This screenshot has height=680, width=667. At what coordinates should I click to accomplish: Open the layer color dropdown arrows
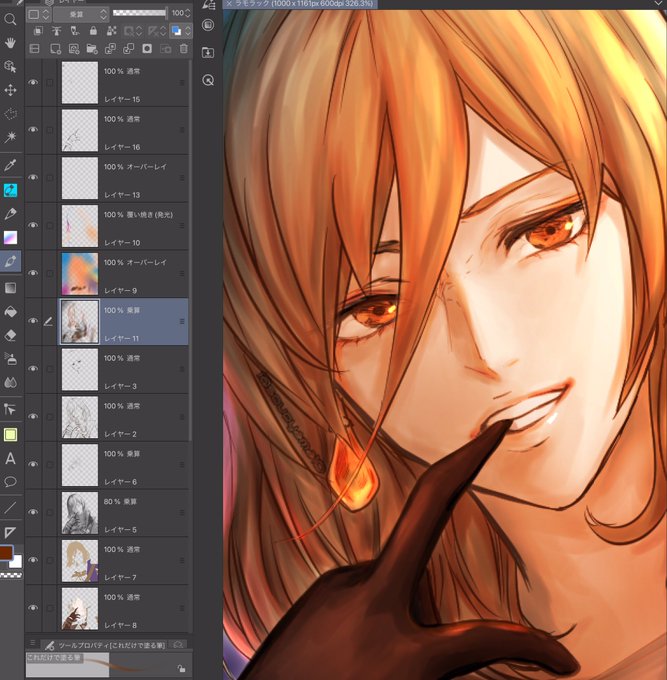[x=188, y=31]
